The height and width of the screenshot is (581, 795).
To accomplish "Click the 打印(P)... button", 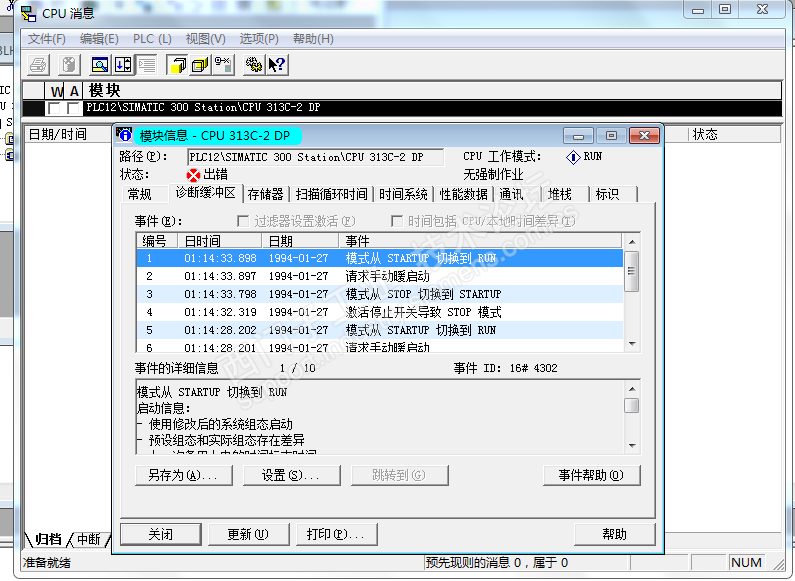I will pyautogui.click(x=336, y=534).
